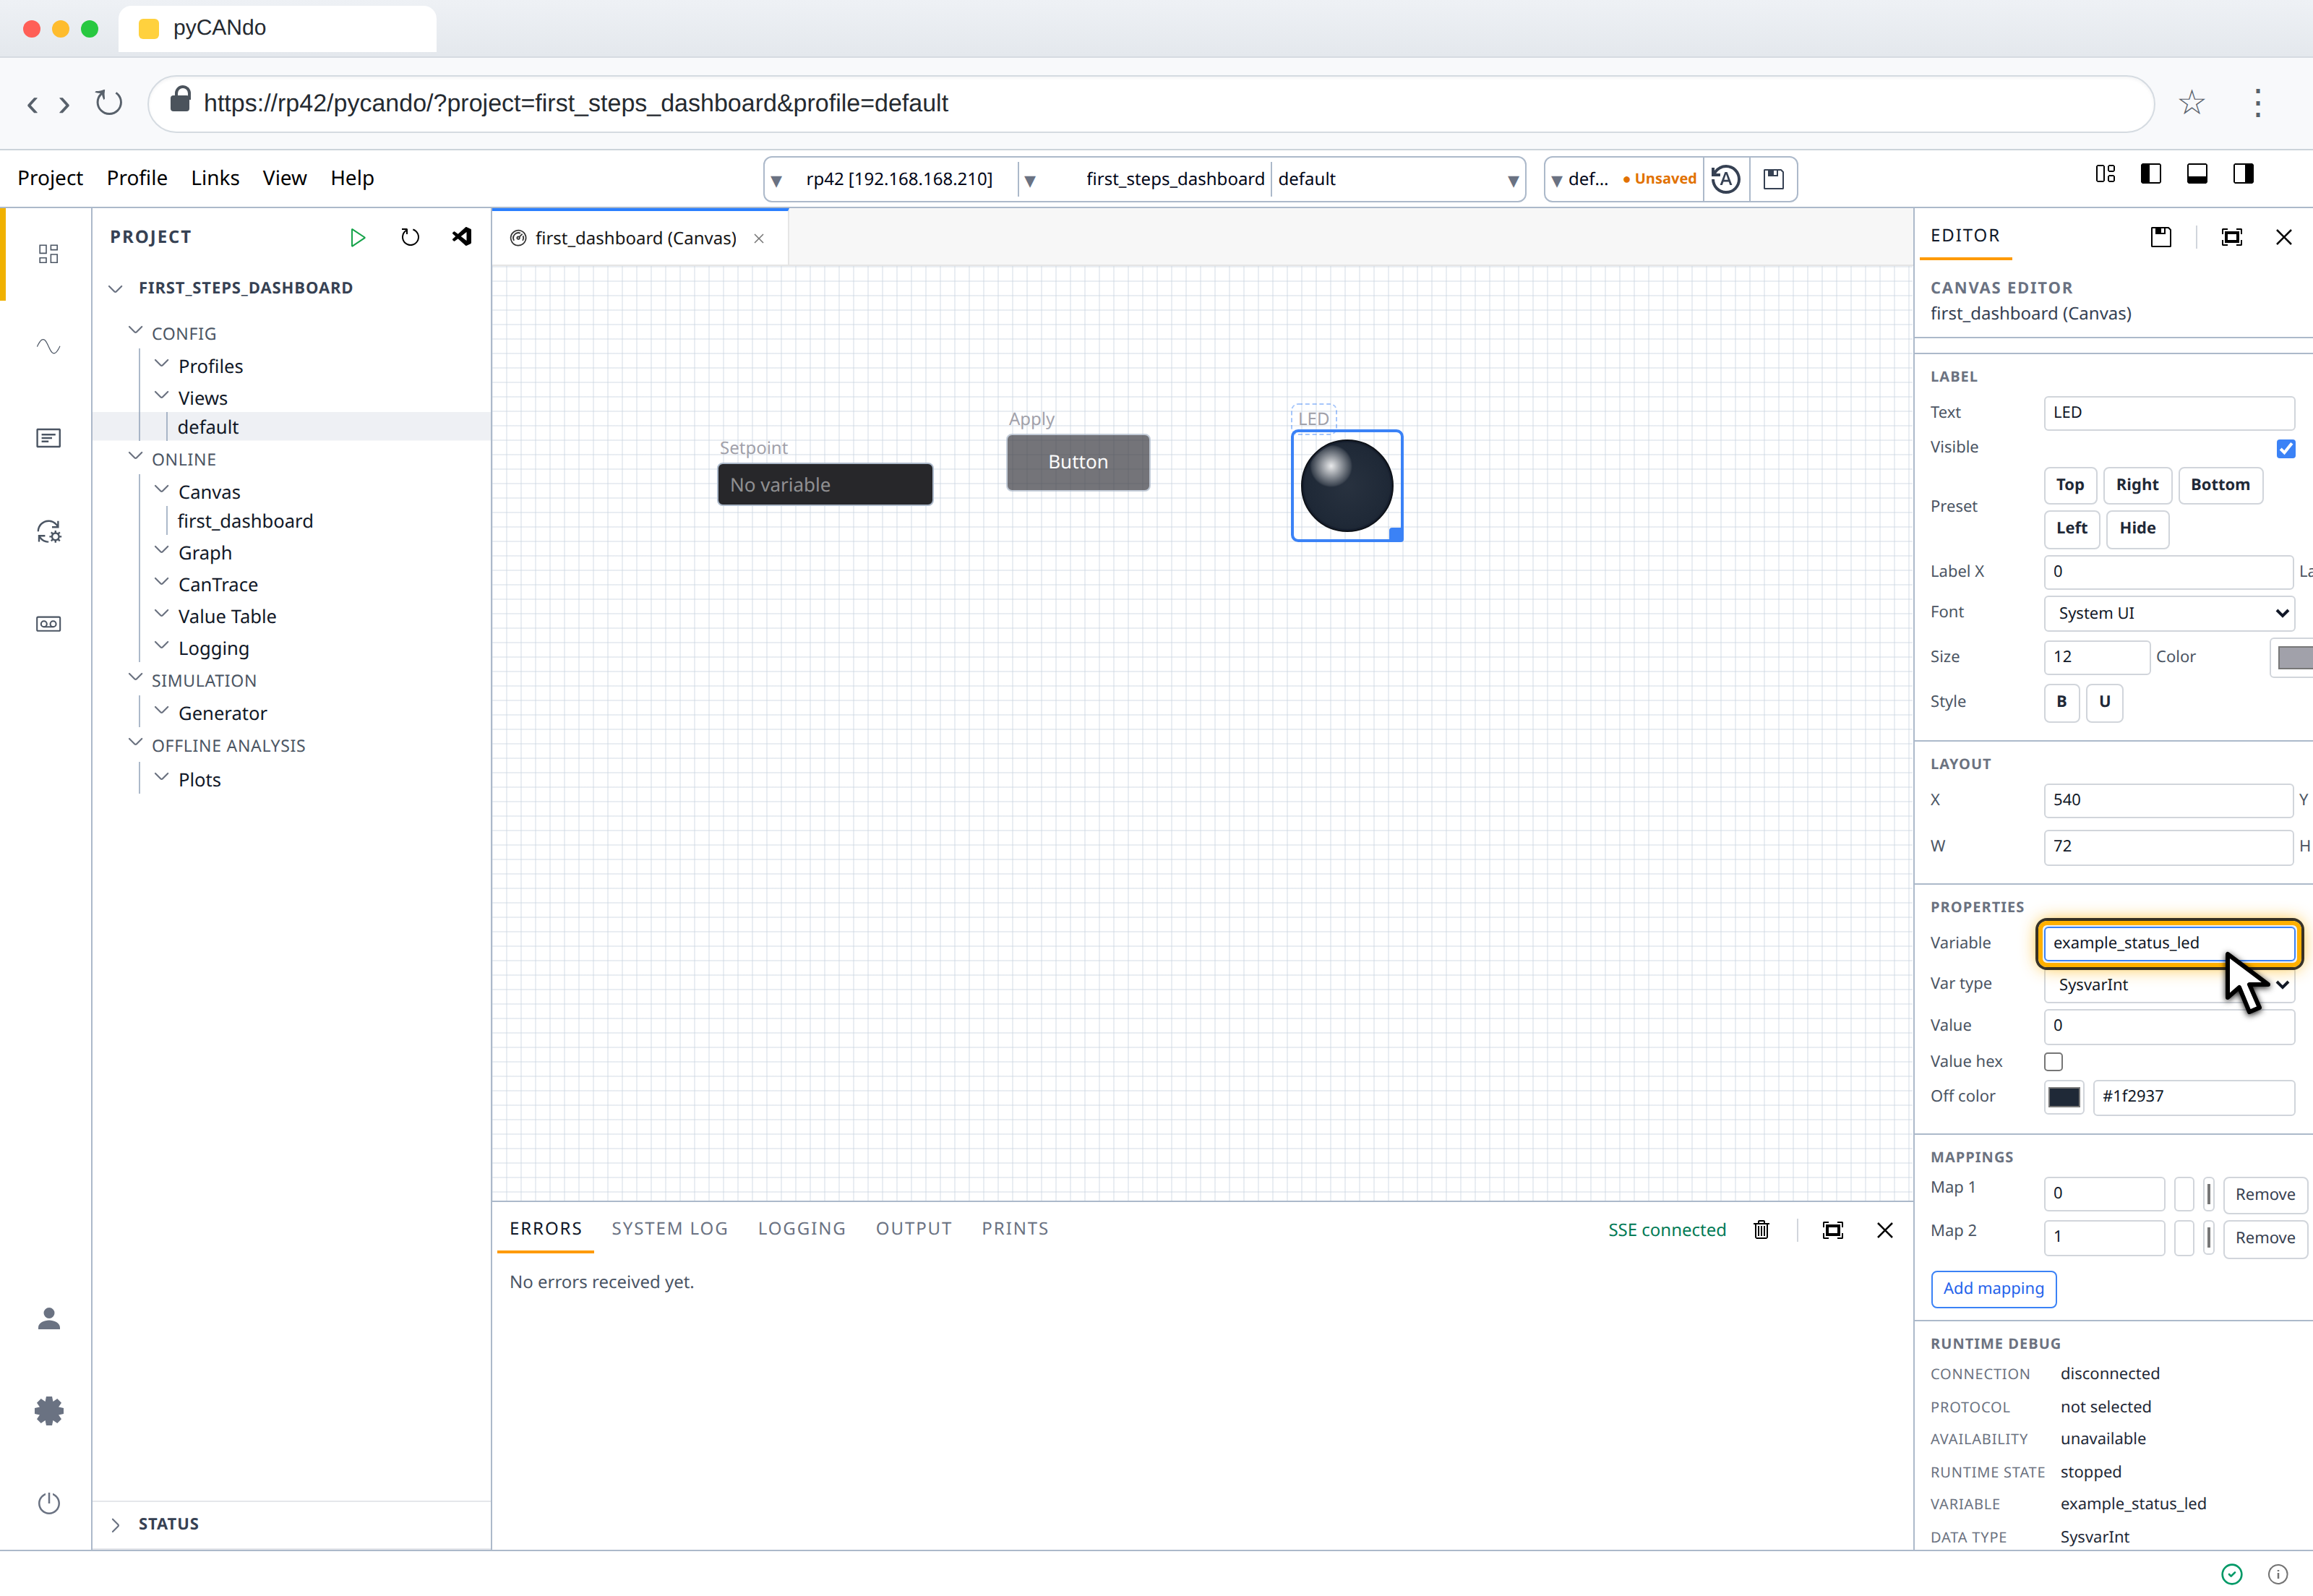Expand the STATUS section in the project panel
2313x1596 pixels.
coord(168,1524)
